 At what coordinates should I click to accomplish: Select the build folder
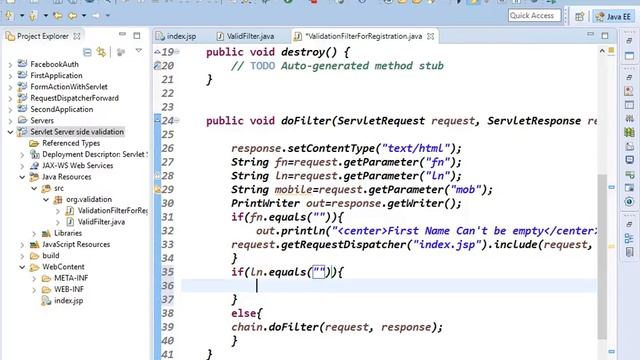pos(51,256)
